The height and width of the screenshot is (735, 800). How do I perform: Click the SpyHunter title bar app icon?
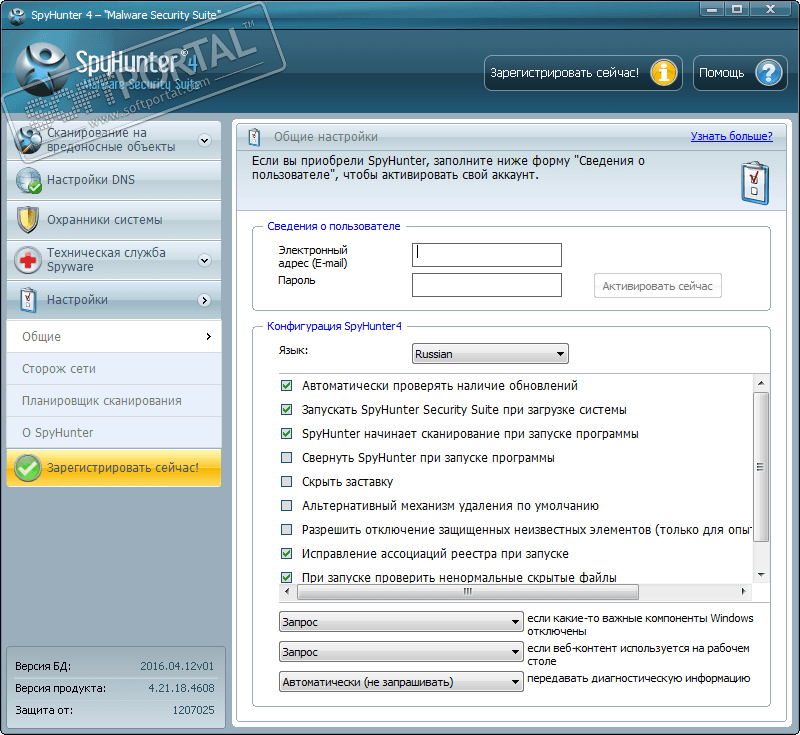[17, 15]
